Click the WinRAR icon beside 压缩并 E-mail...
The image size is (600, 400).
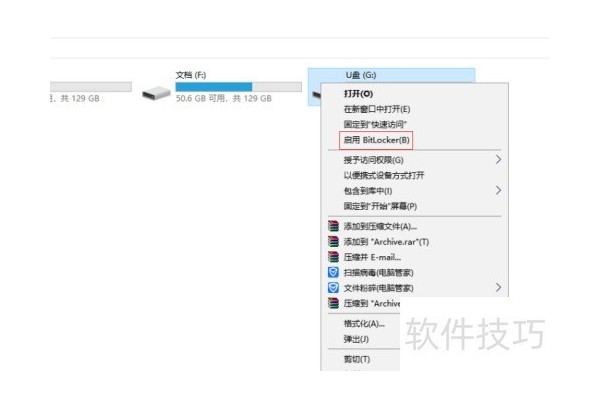click(x=333, y=257)
